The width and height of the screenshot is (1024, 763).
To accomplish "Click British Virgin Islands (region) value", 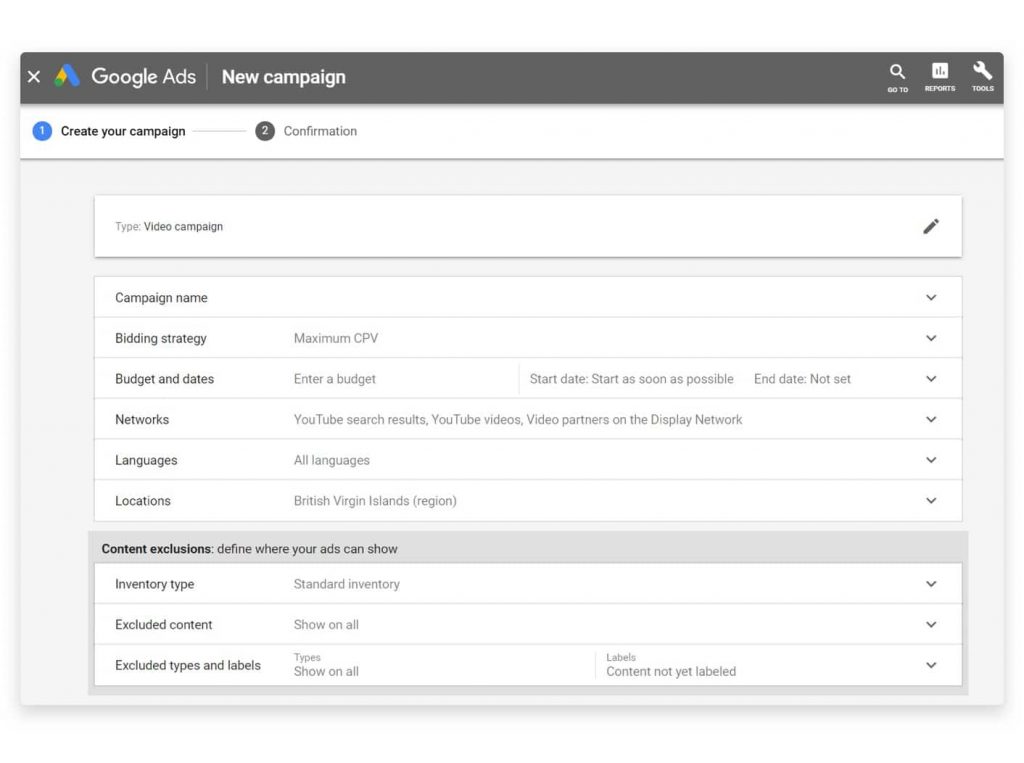I will (x=375, y=501).
